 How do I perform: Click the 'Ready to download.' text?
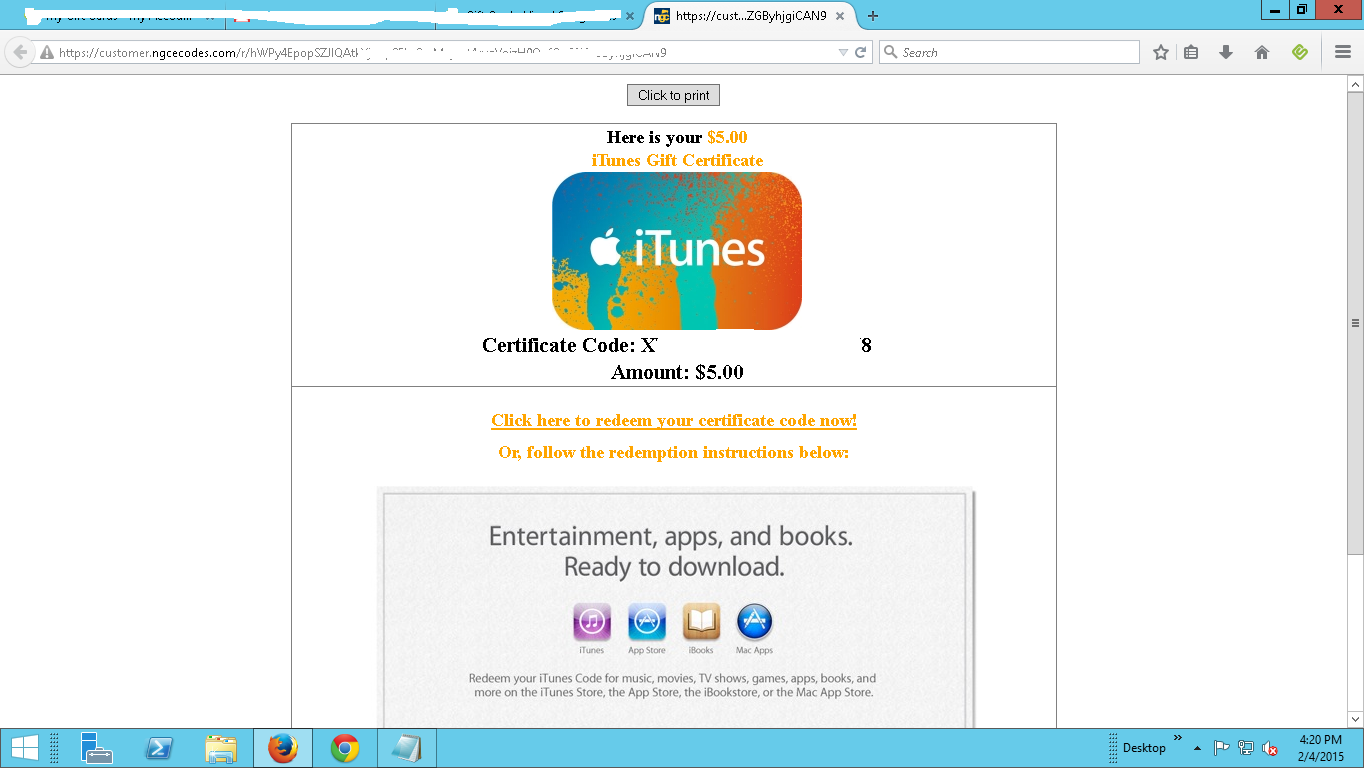[x=674, y=567]
